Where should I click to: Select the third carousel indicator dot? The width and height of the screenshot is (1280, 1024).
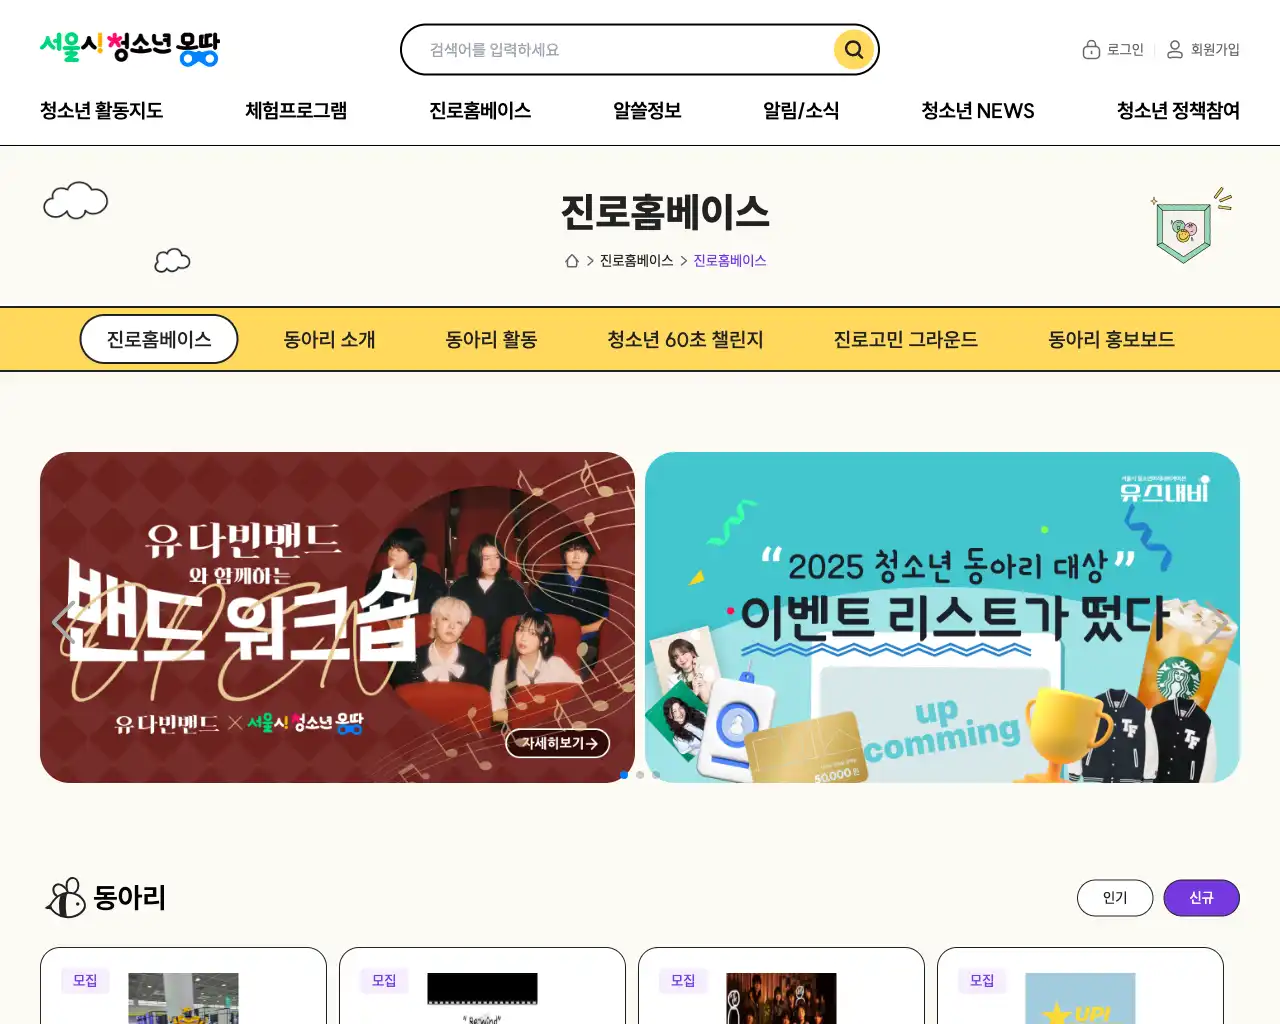click(x=656, y=775)
